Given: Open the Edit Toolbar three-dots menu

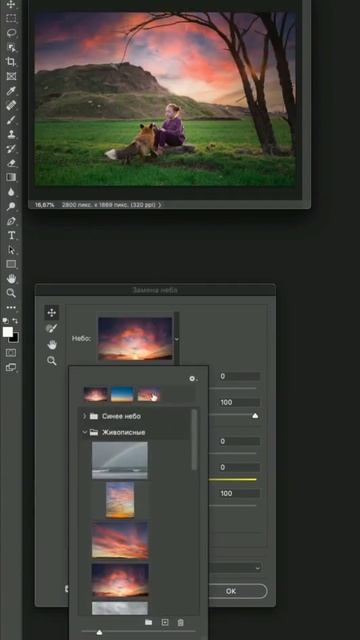Looking at the screenshot, I should point(11,307).
